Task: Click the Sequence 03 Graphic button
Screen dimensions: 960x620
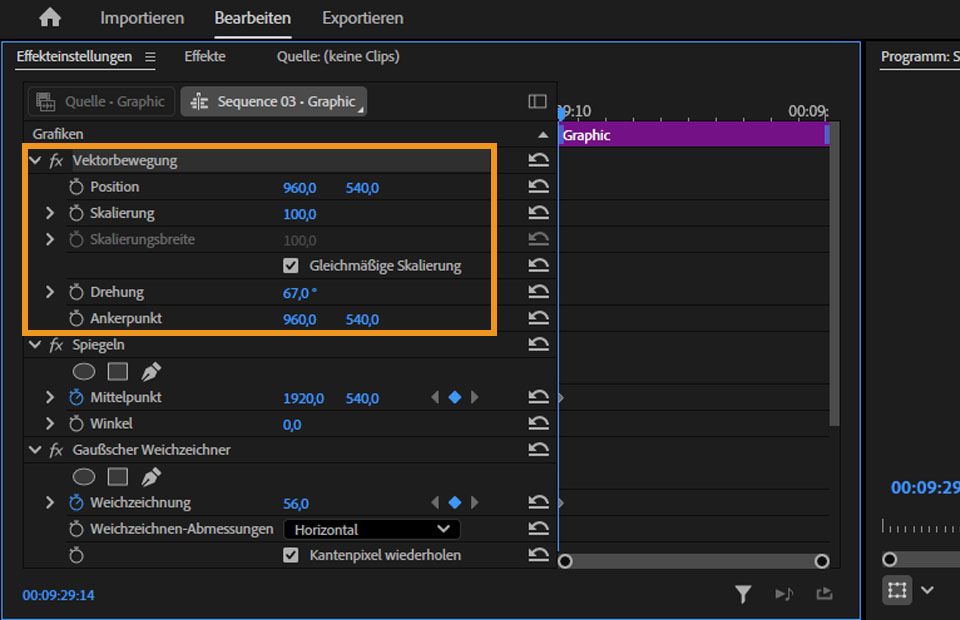Action: coord(273,100)
